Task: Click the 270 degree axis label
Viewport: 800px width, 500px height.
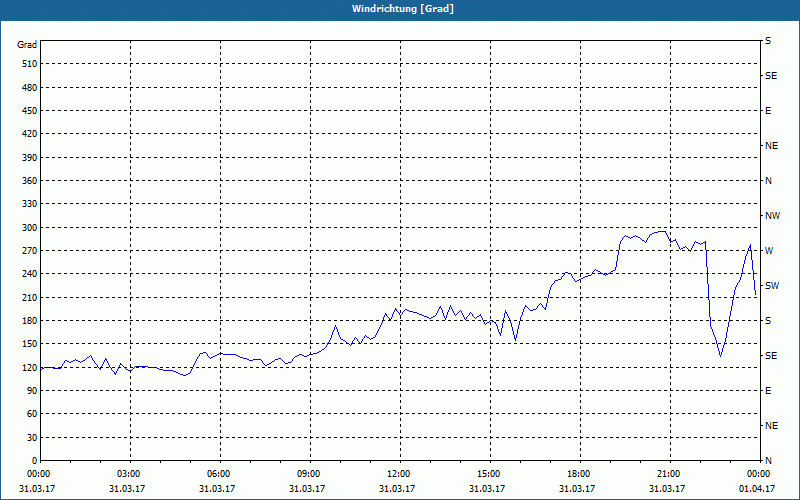Action: 30,251
